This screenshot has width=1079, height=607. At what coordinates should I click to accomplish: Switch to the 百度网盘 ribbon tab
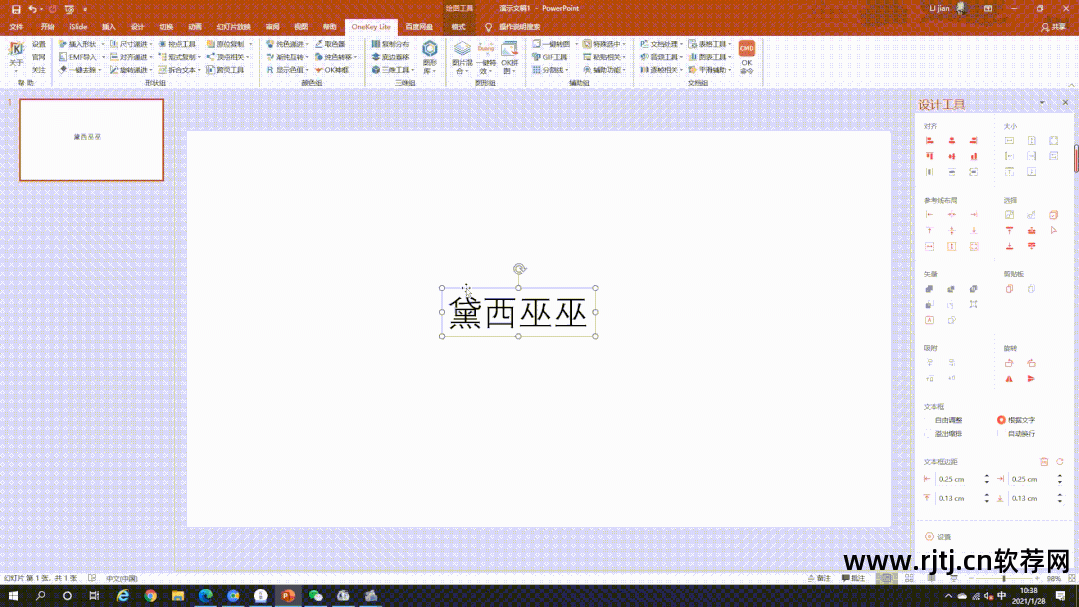coord(418,27)
